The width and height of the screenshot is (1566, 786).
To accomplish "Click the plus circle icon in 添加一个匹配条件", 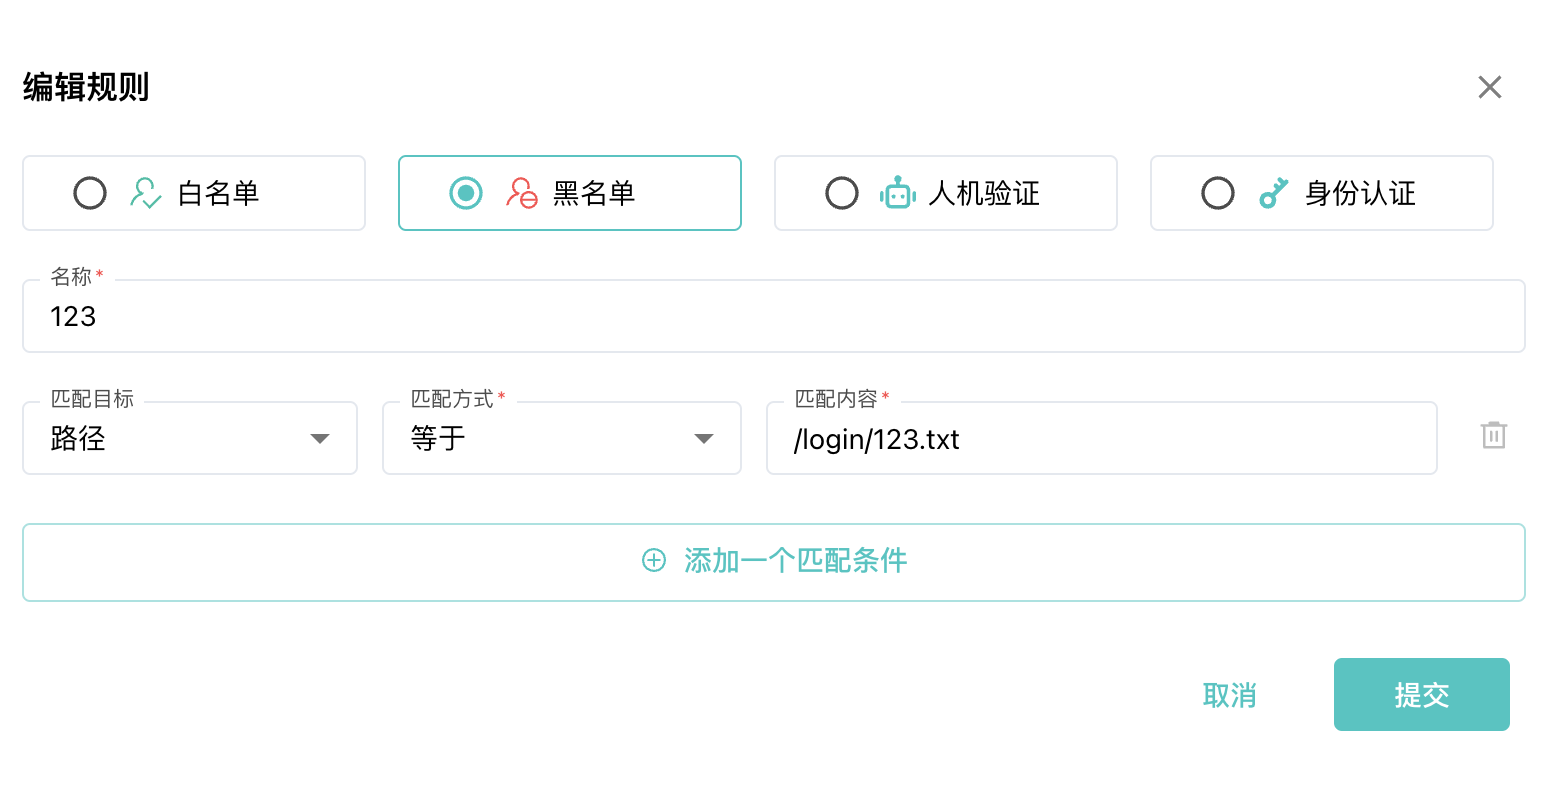I will [654, 561].
